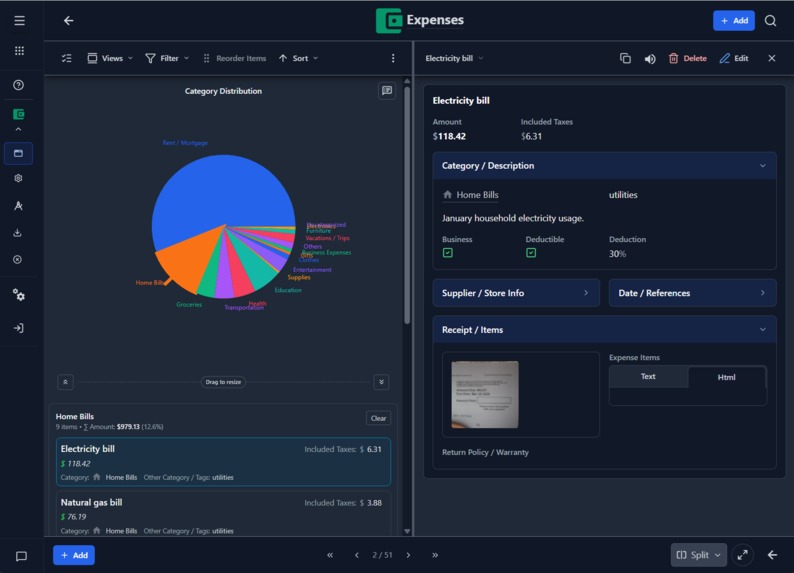Click the list panel vertical scrollbar
The image size is (794, 573).
tap(407, 205)
